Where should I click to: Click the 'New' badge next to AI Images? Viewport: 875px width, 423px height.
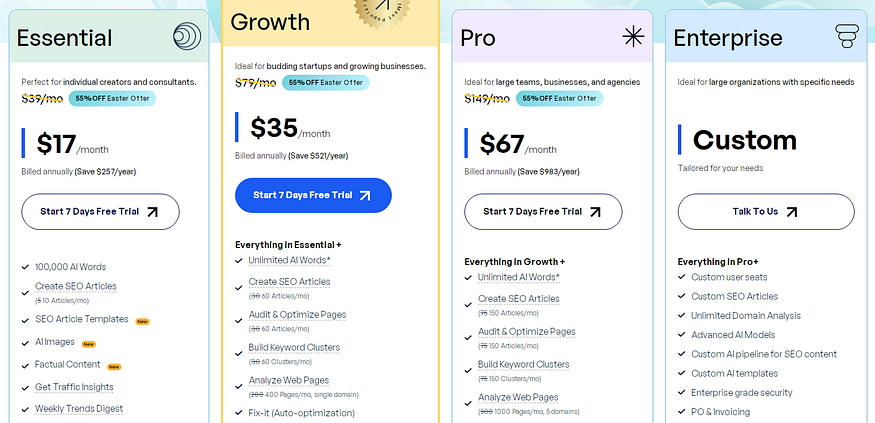[x=89, y=344]
